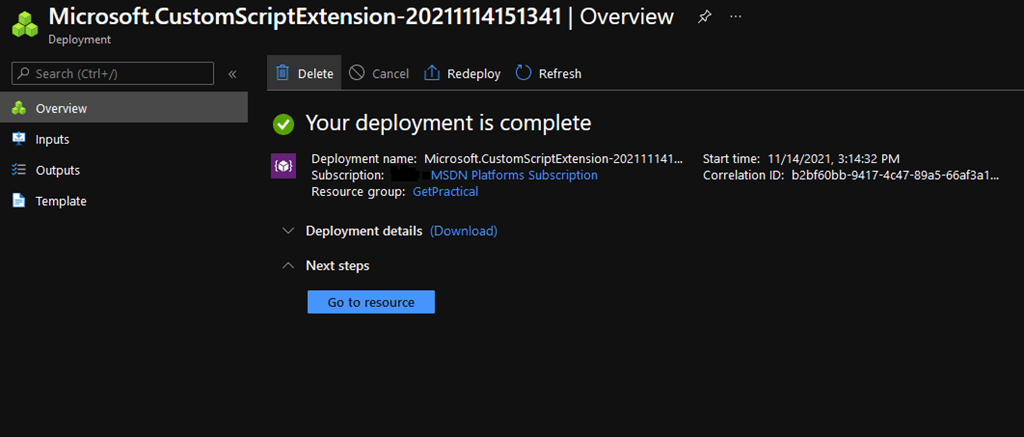Click the Go to resource button
Screen dimensions: 1024x437
[x=371, y=302]
